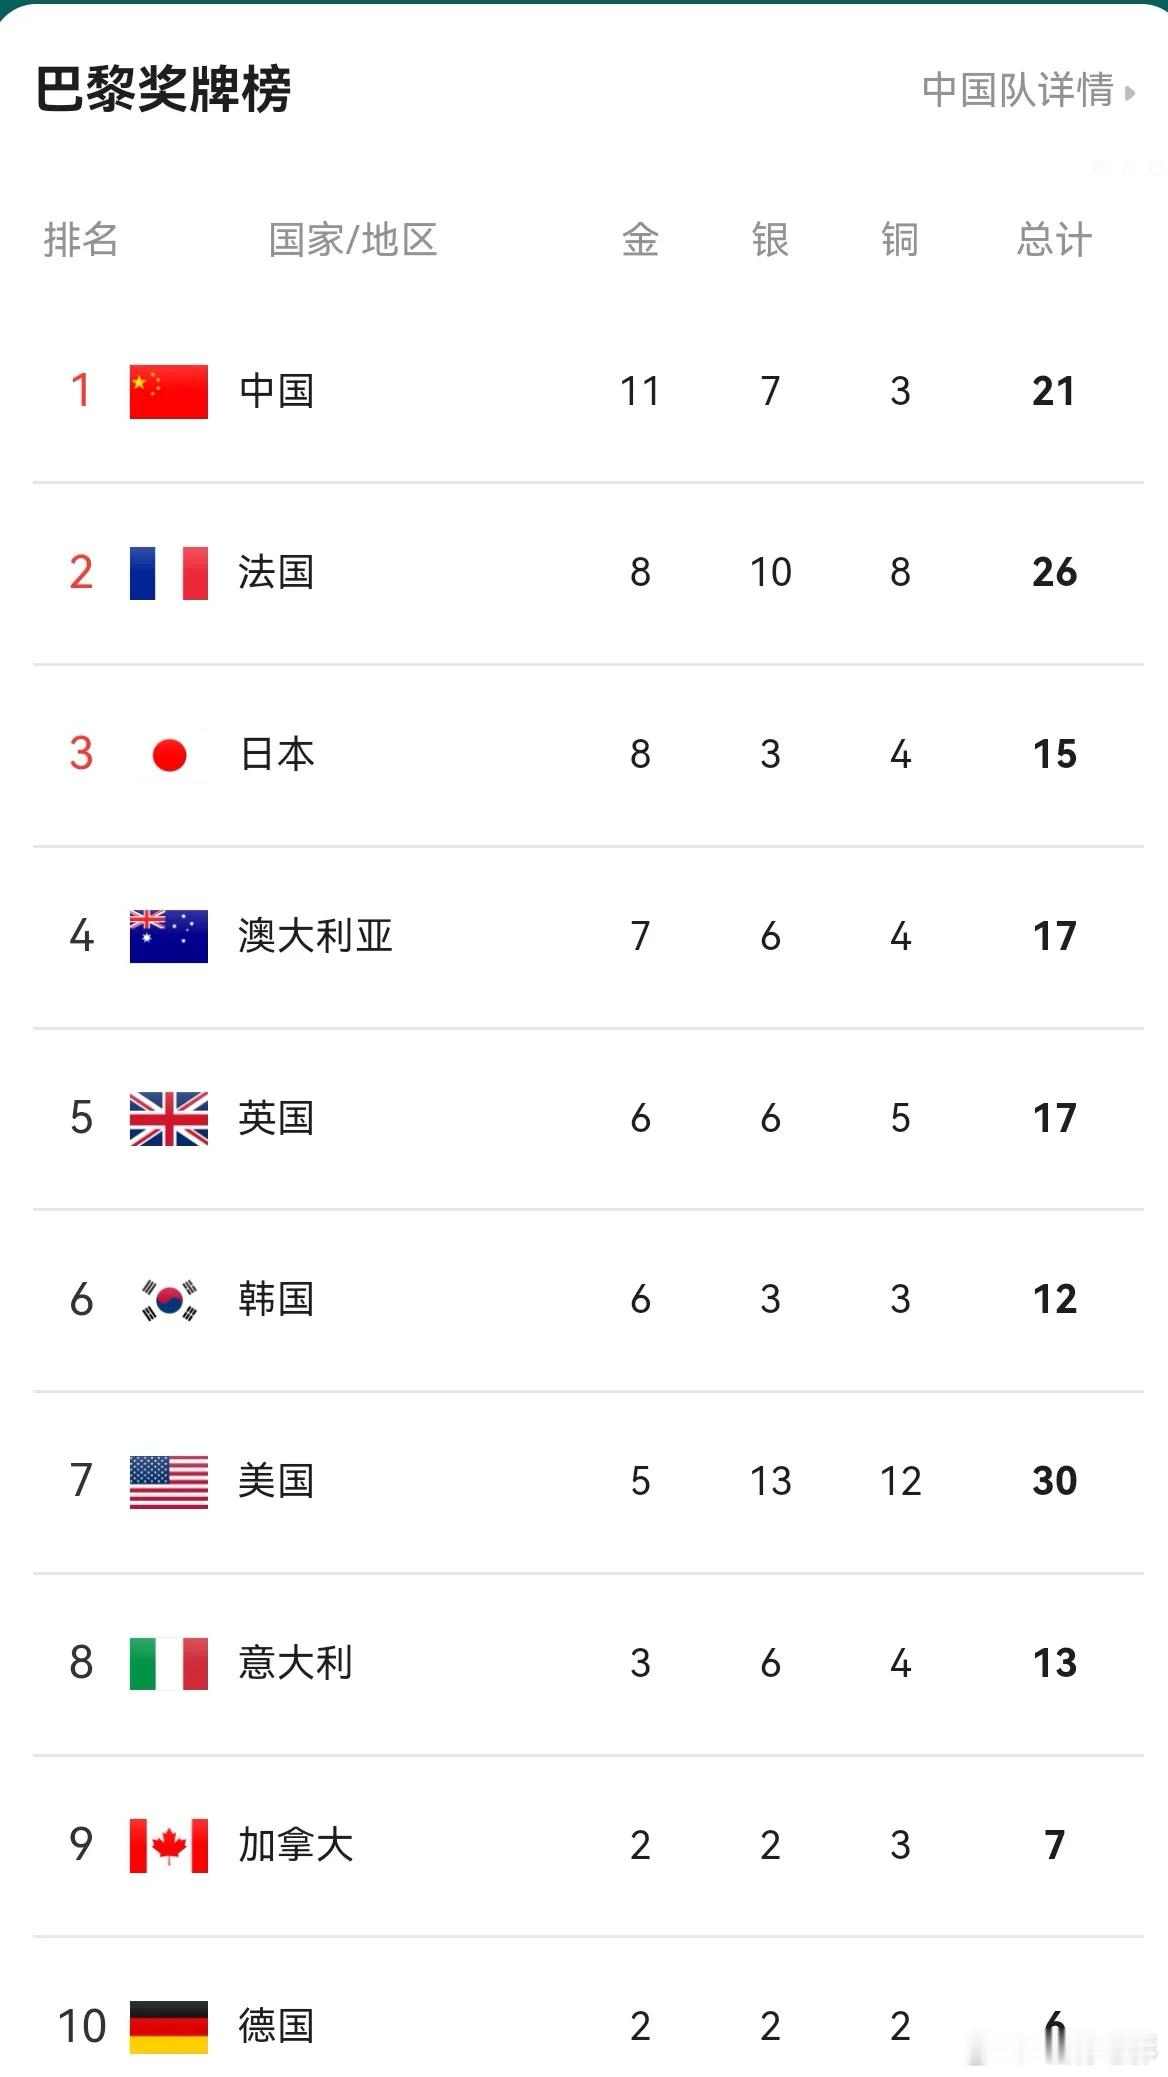Tap United States total of 30

point(1054,1481)
